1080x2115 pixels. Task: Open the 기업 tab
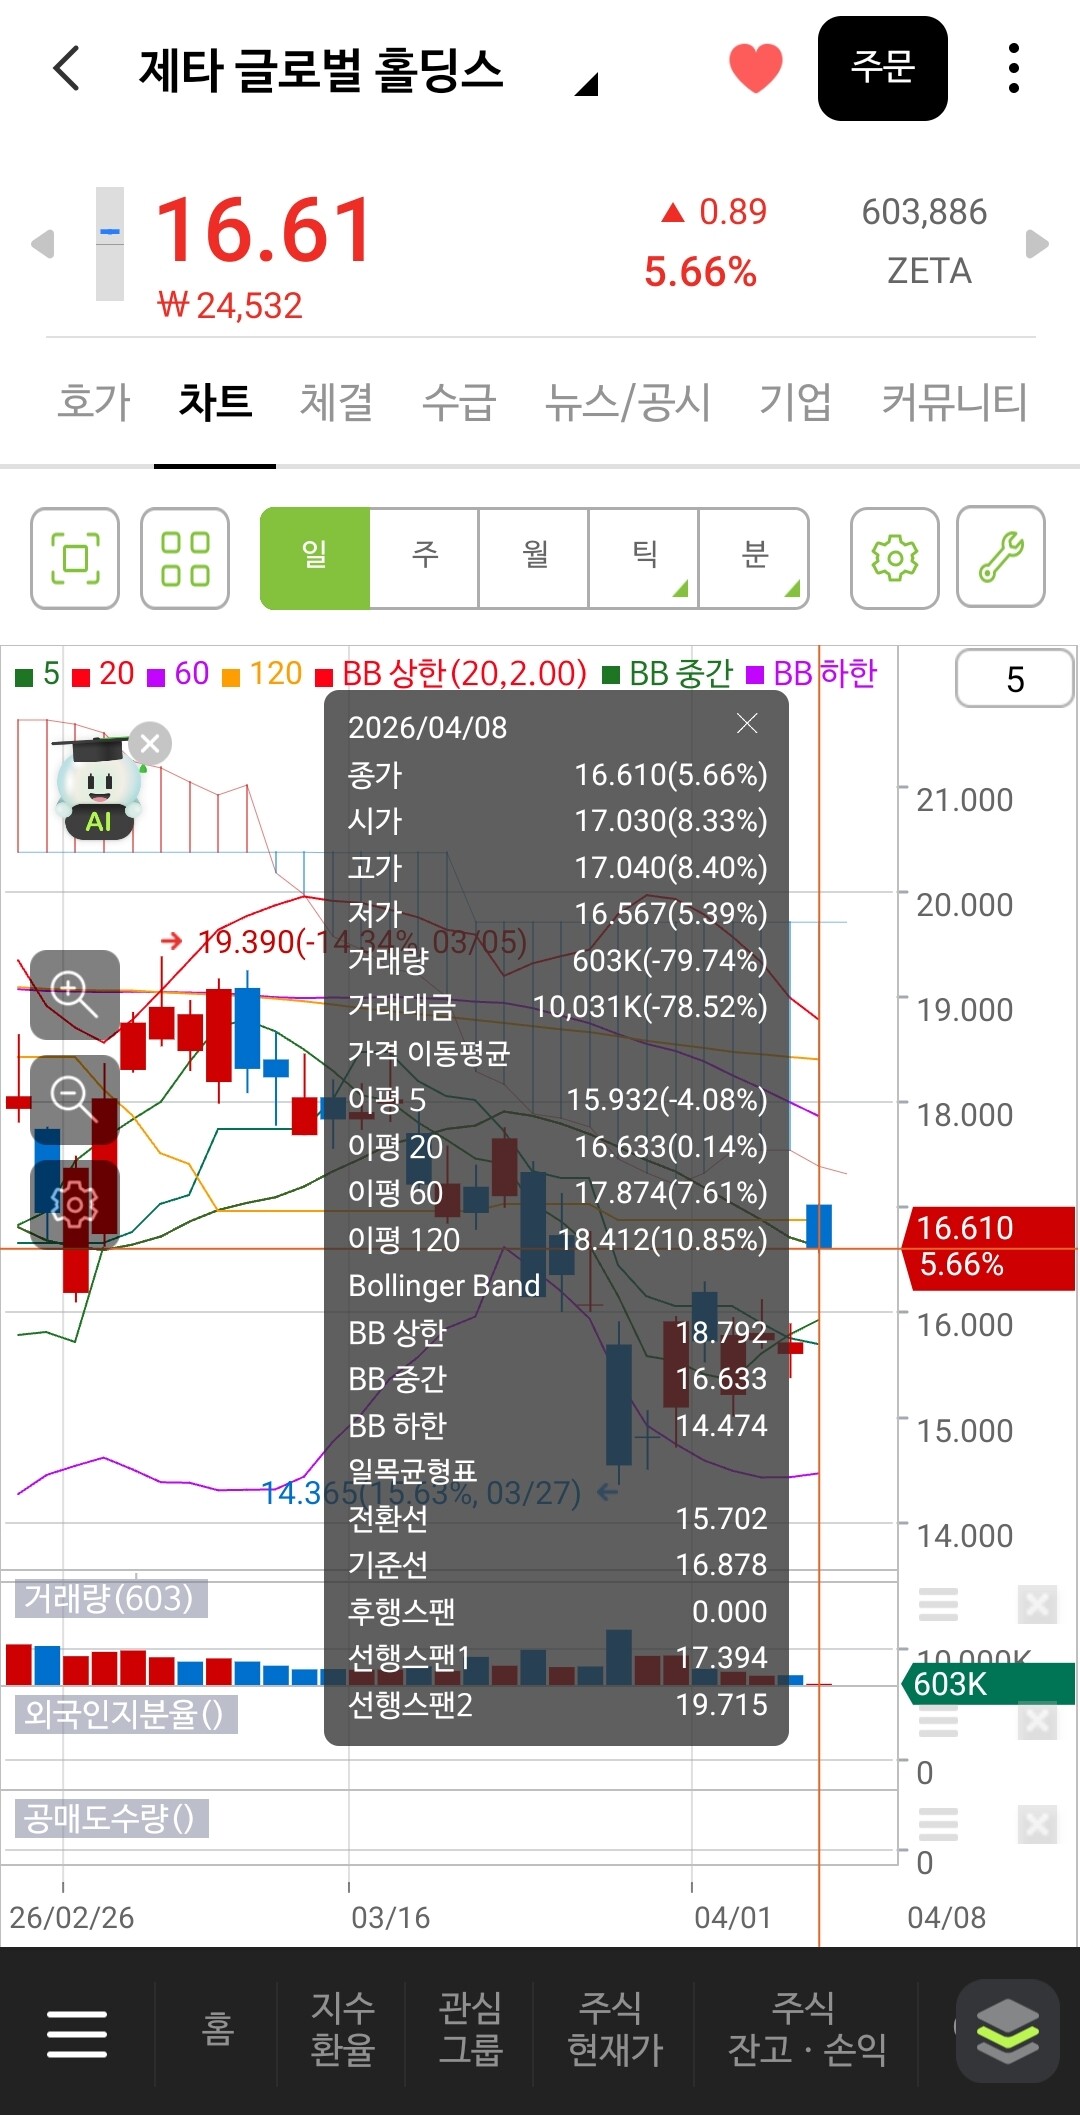(x=795, y=402)
